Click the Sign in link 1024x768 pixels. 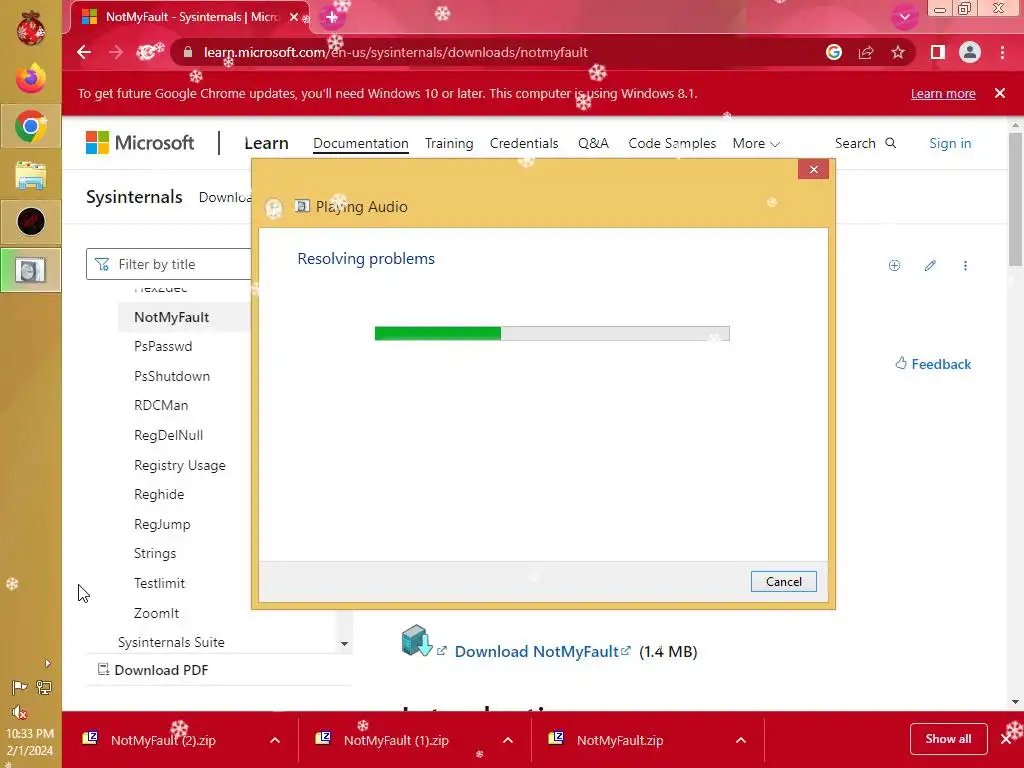point(950,143)
